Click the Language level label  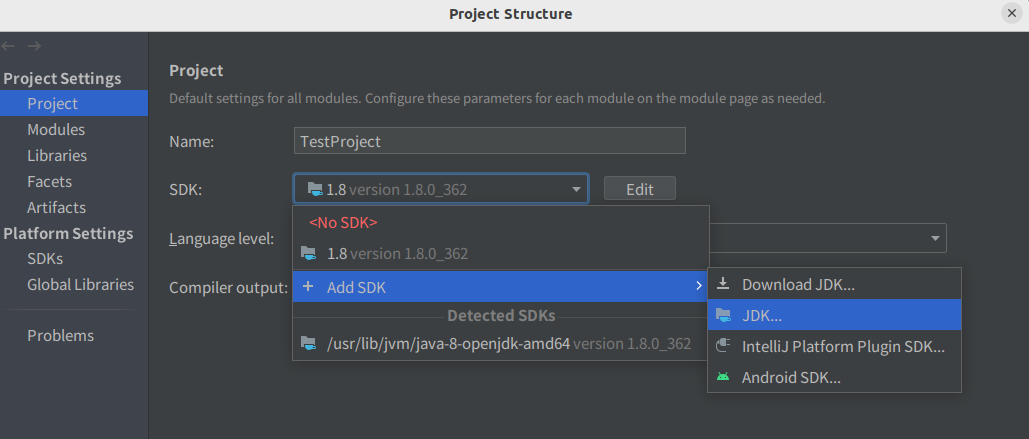(x=221, y=239)
